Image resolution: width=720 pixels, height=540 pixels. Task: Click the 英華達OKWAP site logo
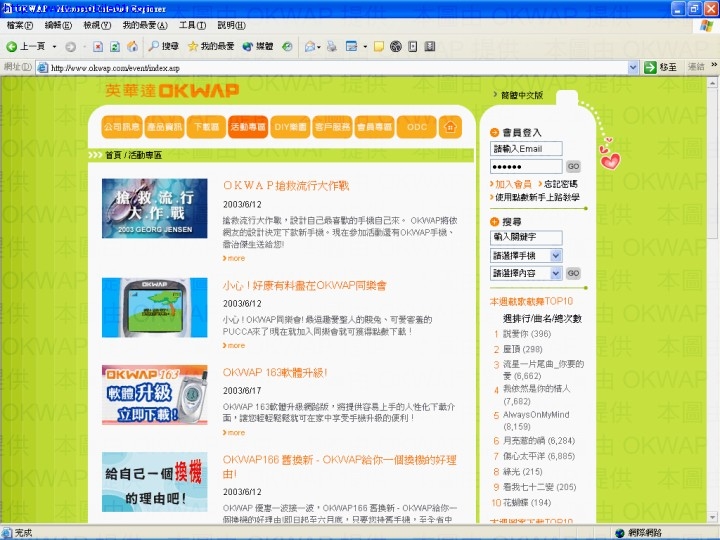coord(172,90)
